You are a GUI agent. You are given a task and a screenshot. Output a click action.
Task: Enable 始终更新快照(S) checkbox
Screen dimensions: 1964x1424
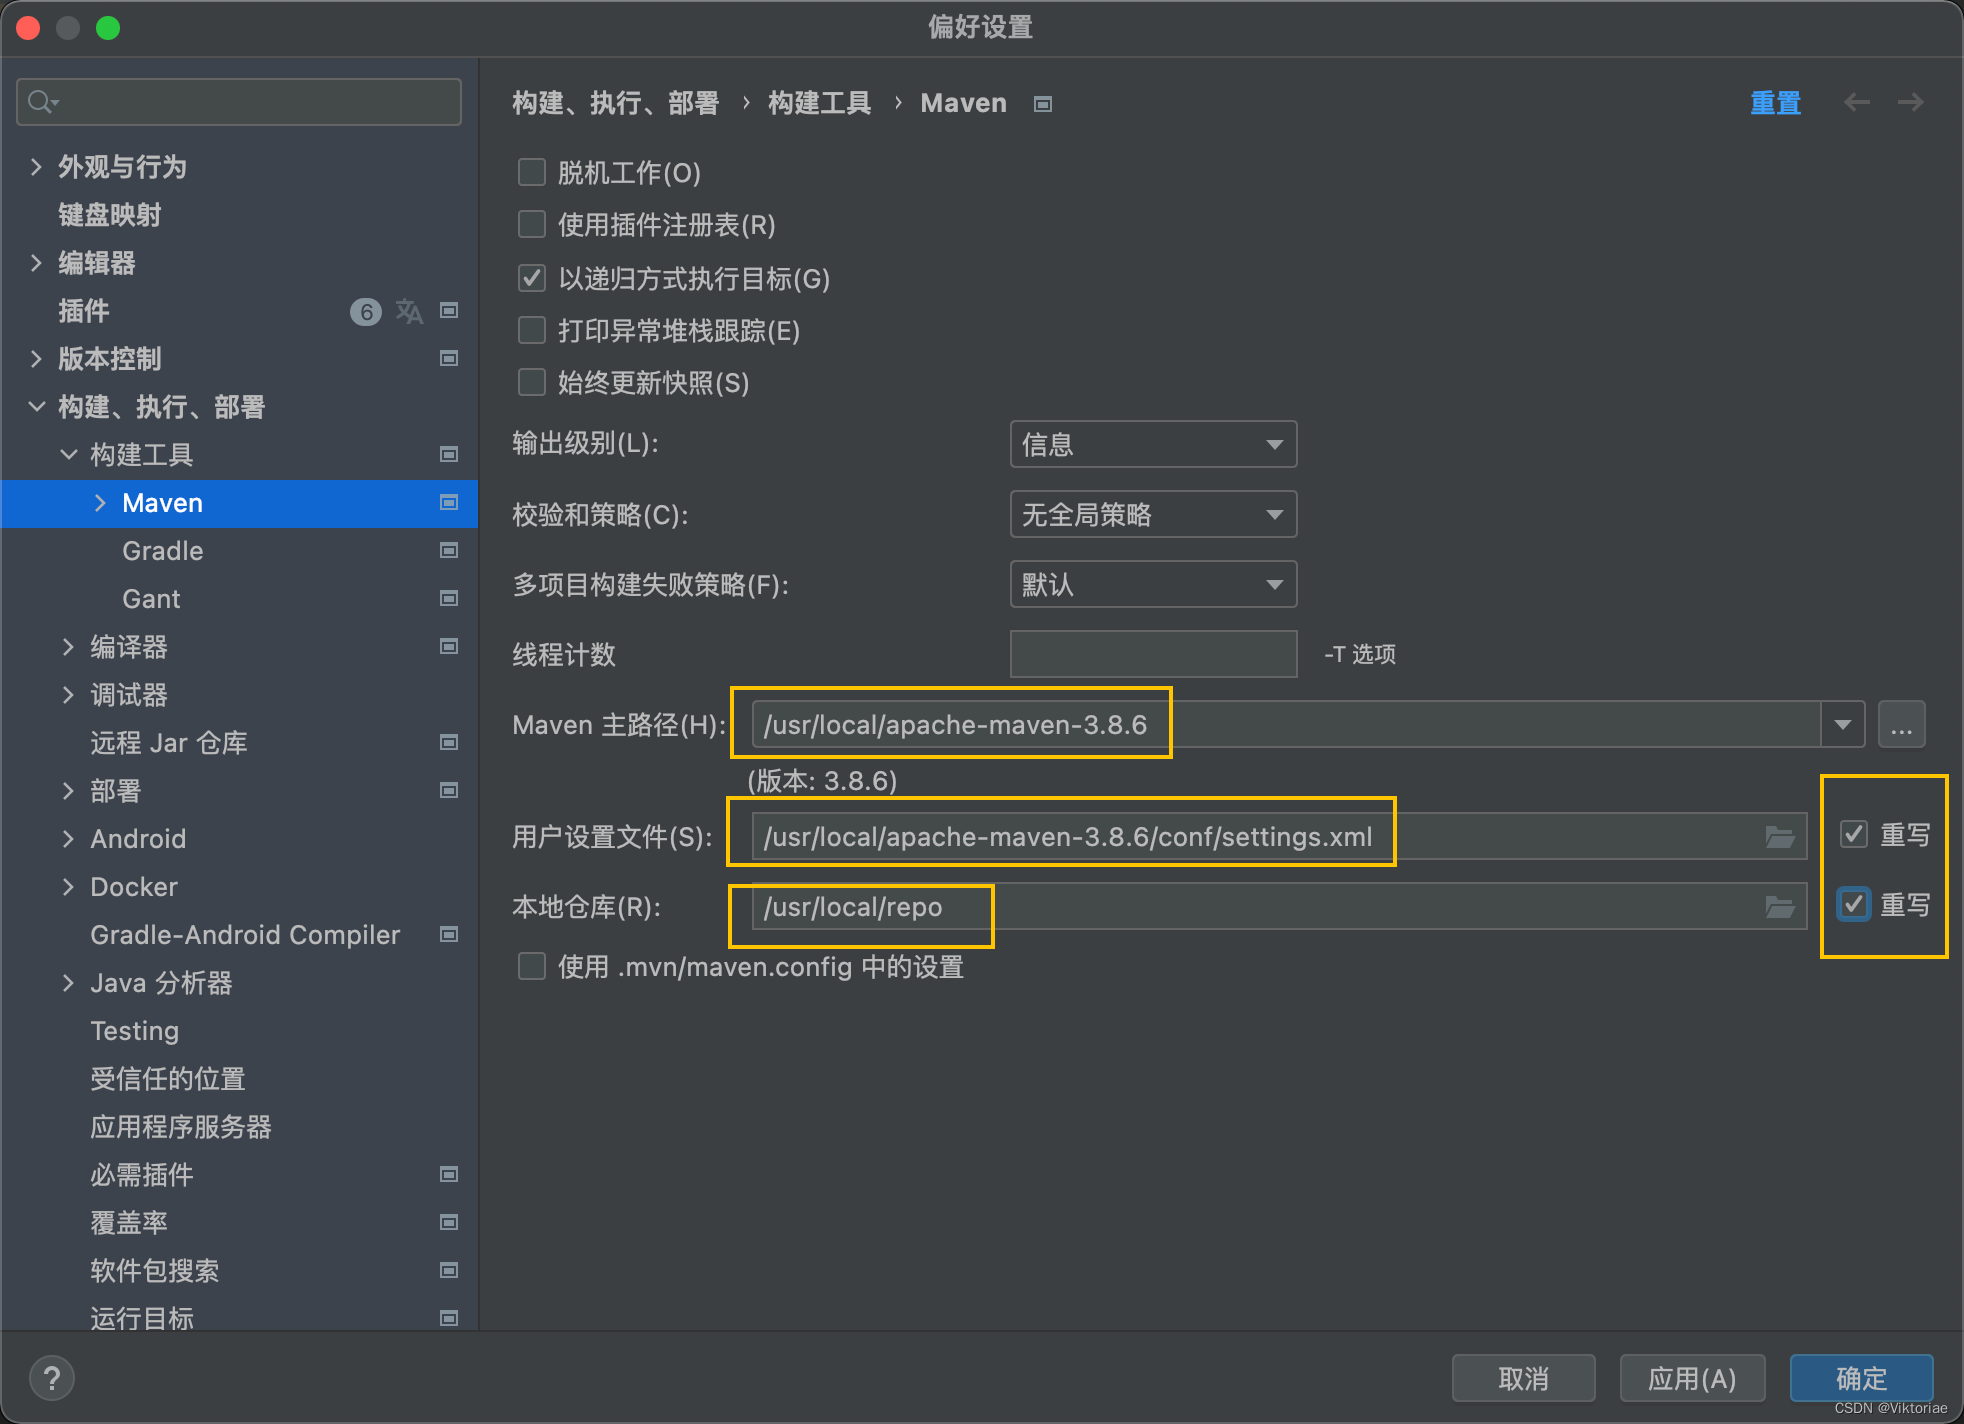pyautogui.click(x=532, y=382)
